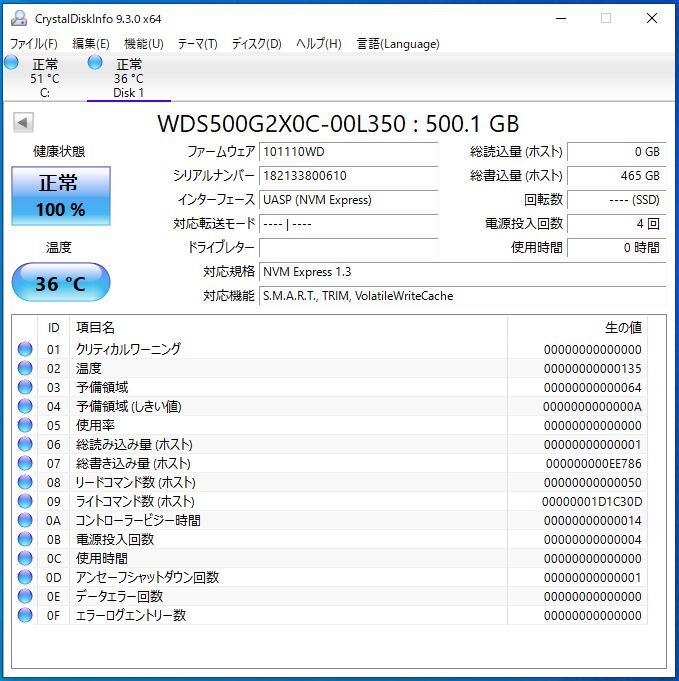Viewport: 679px width, 681px height.
Task: Click the status orb for row 03 予備領域
Action: (25, 387)
